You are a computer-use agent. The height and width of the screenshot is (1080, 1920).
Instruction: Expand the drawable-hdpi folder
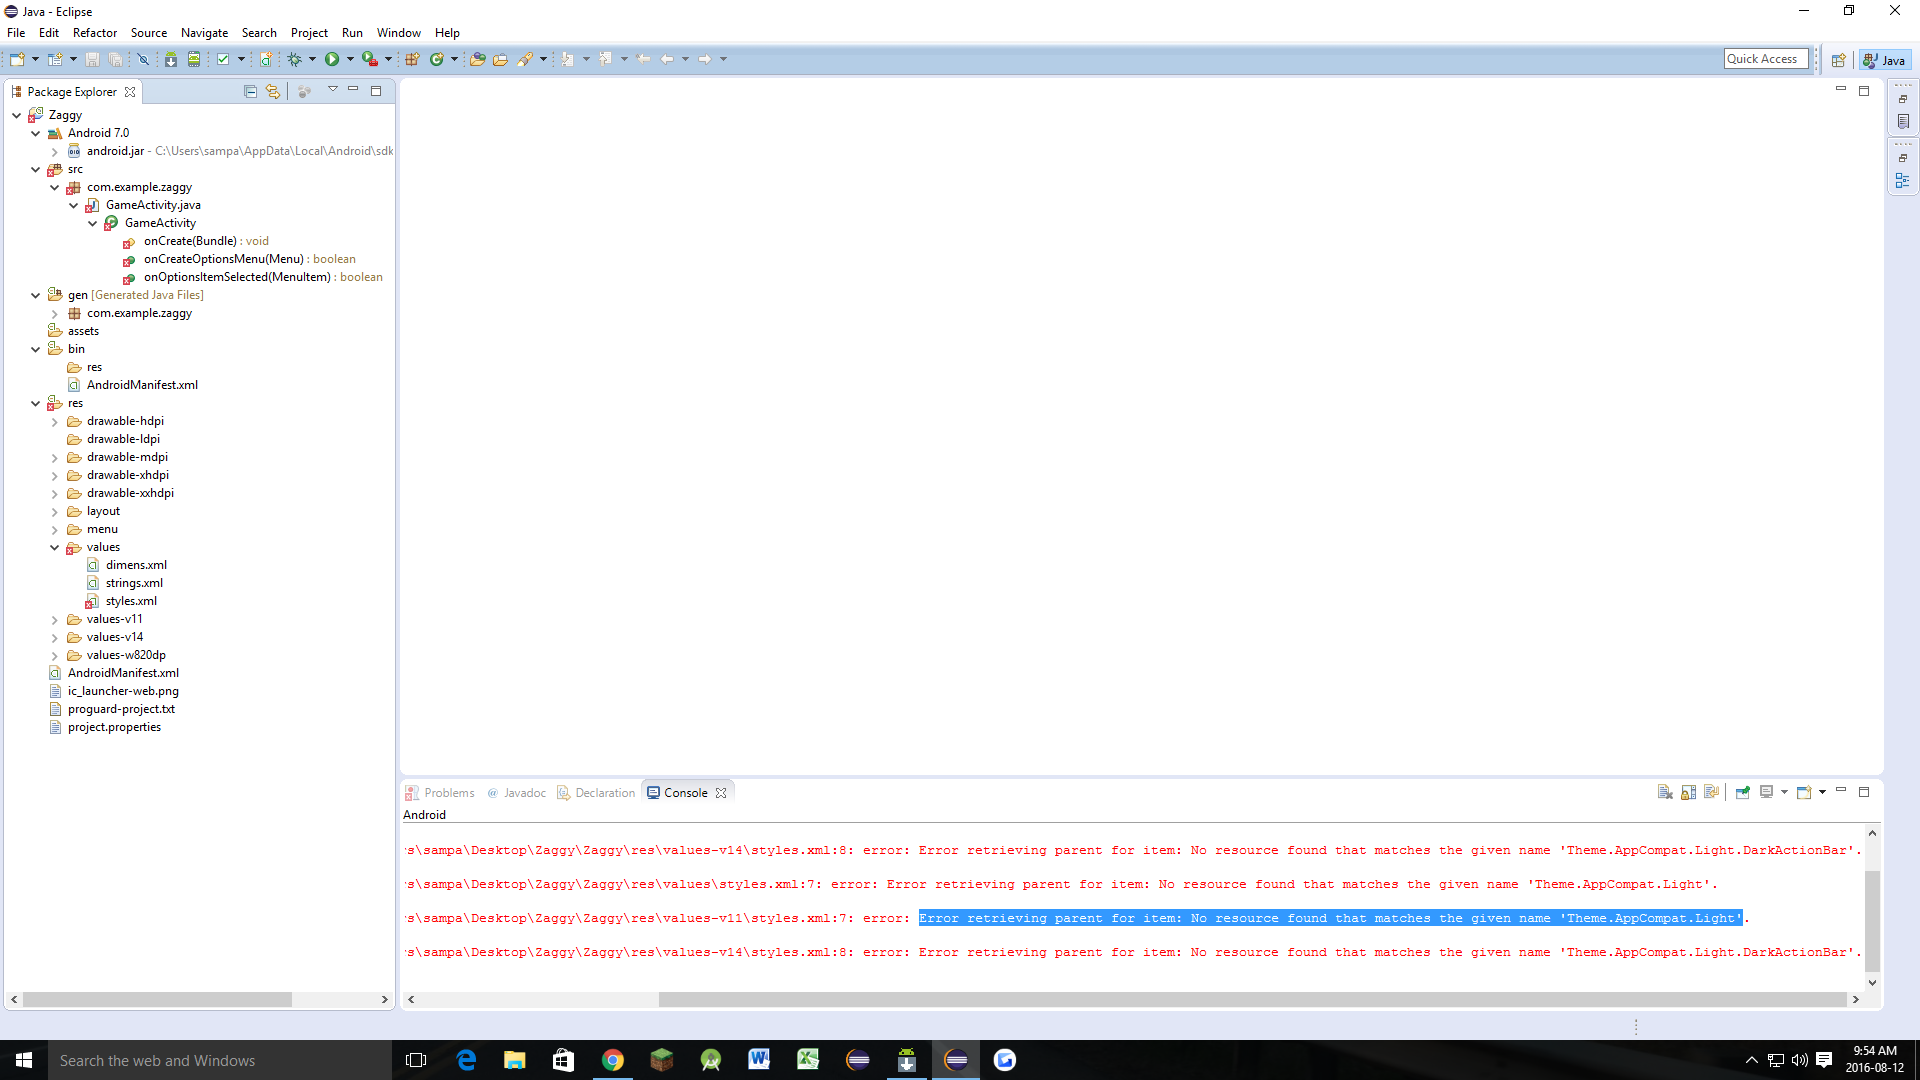click(55, 421)
